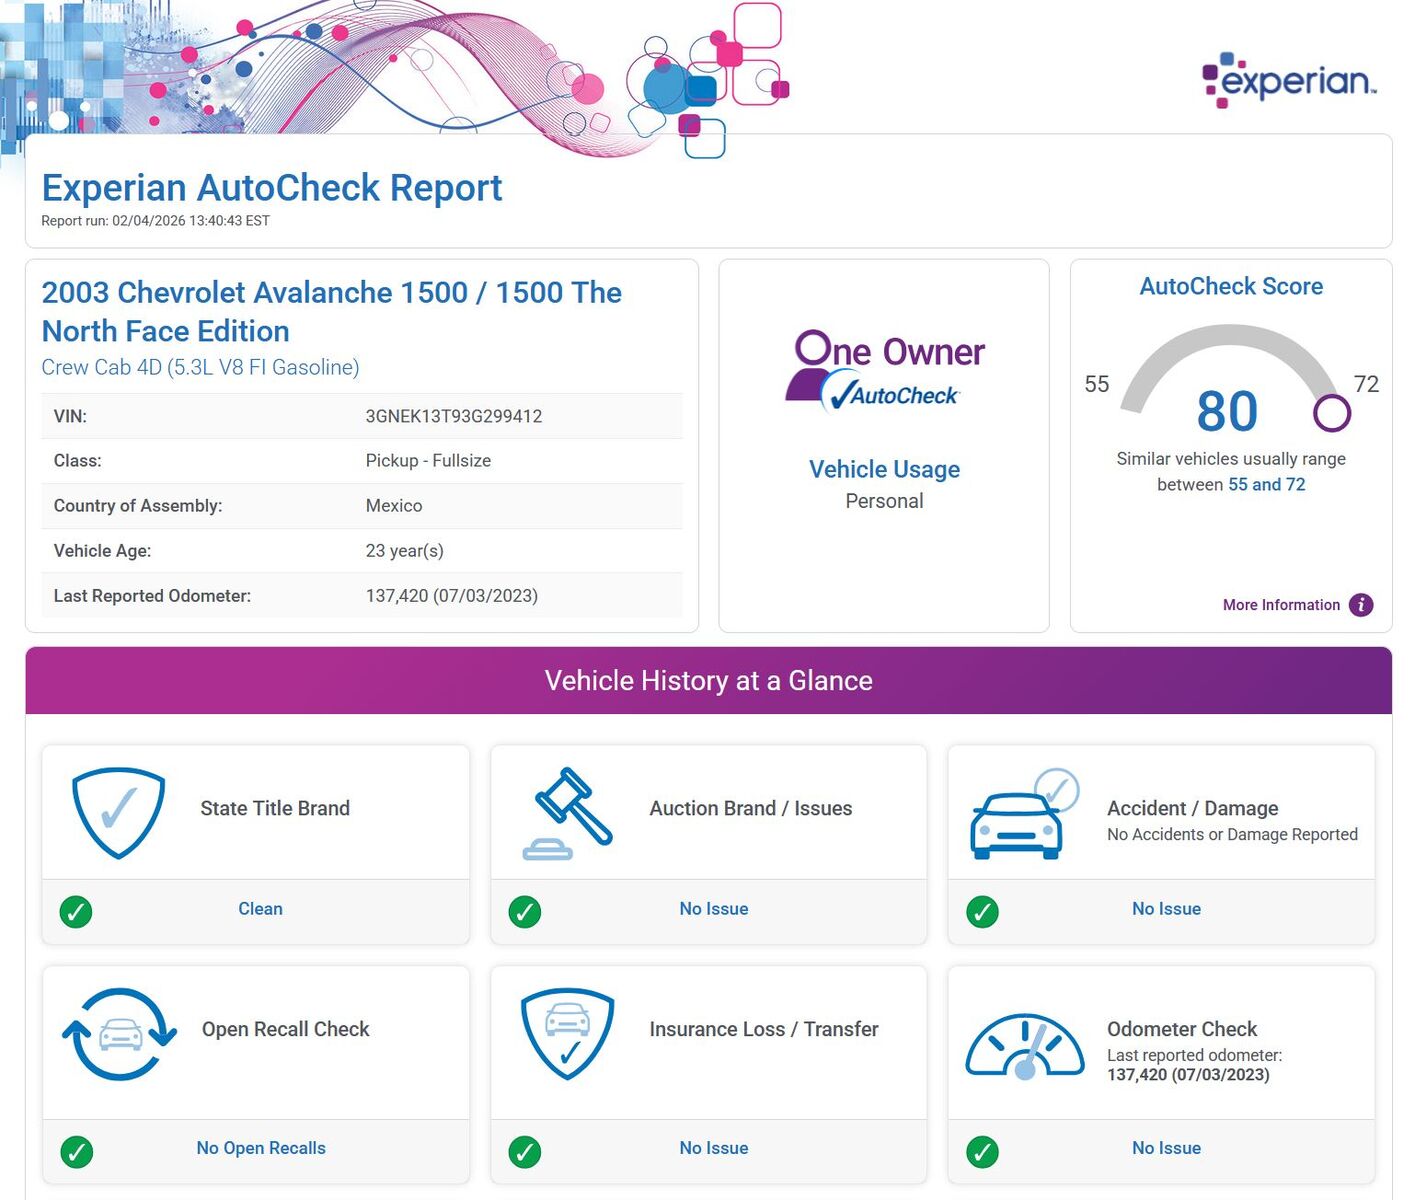Click the Vehicle History at a Glance header
Viewport: 1415px width, 1200px height.
point(708,681)
